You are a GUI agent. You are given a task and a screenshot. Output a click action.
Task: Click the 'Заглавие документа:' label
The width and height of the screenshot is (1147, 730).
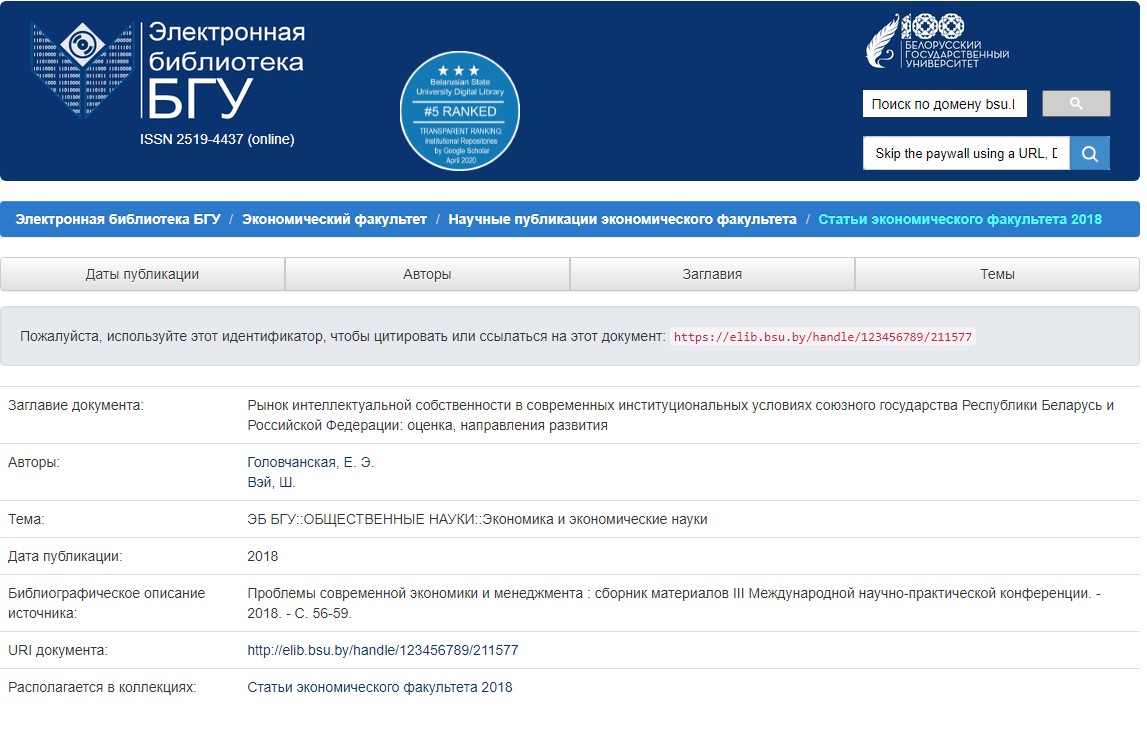point(76,405)
